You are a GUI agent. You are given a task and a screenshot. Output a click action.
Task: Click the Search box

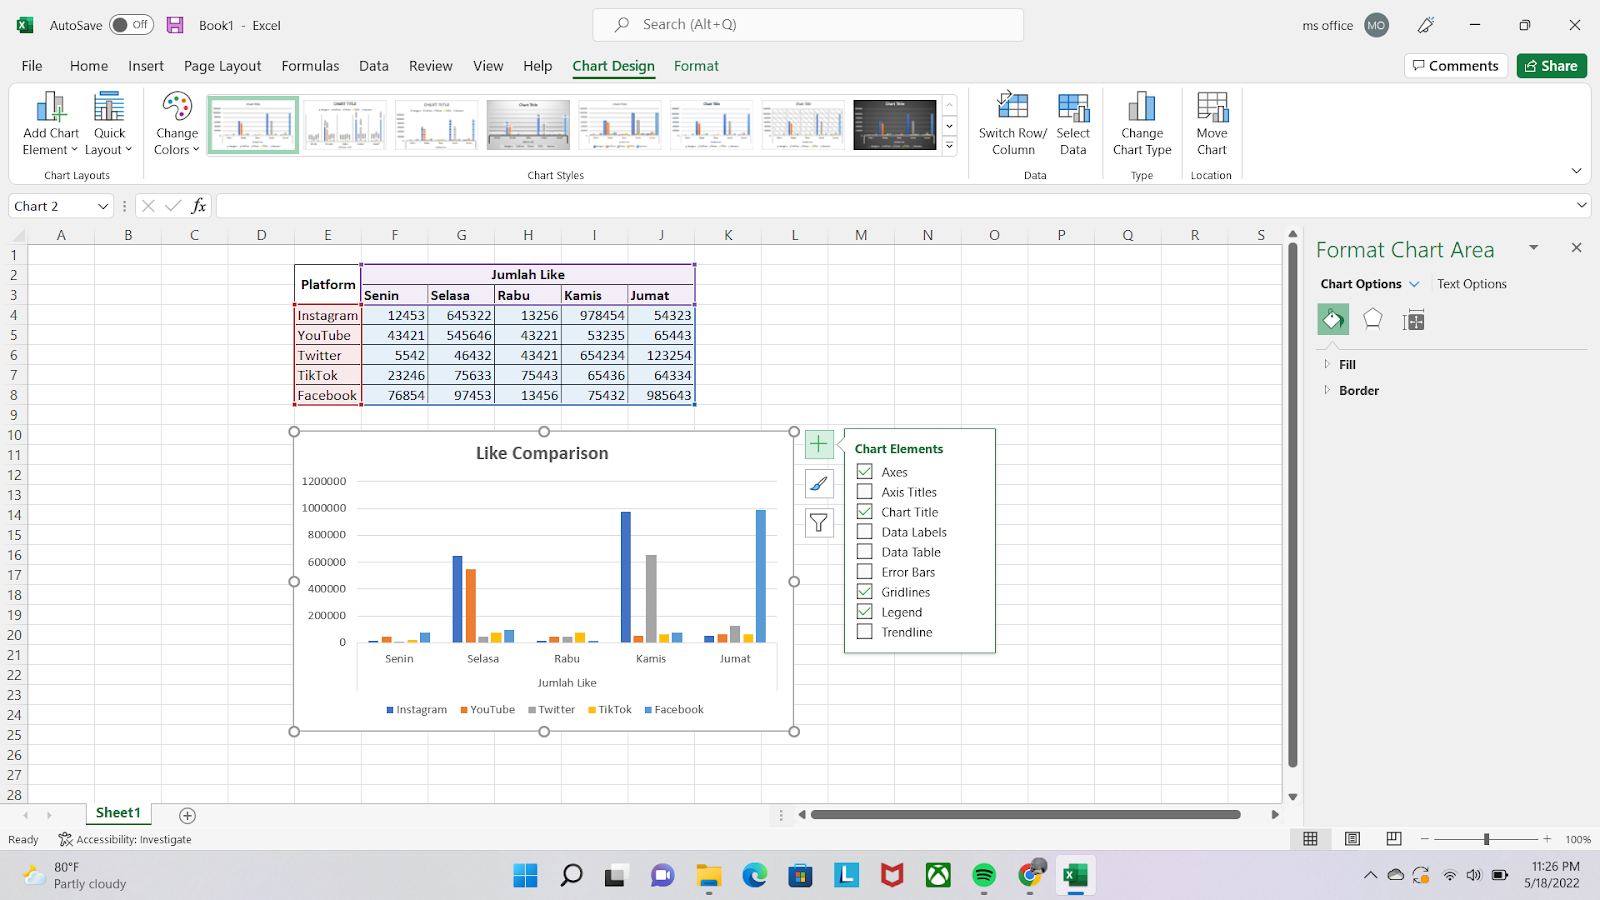point(808,25)
